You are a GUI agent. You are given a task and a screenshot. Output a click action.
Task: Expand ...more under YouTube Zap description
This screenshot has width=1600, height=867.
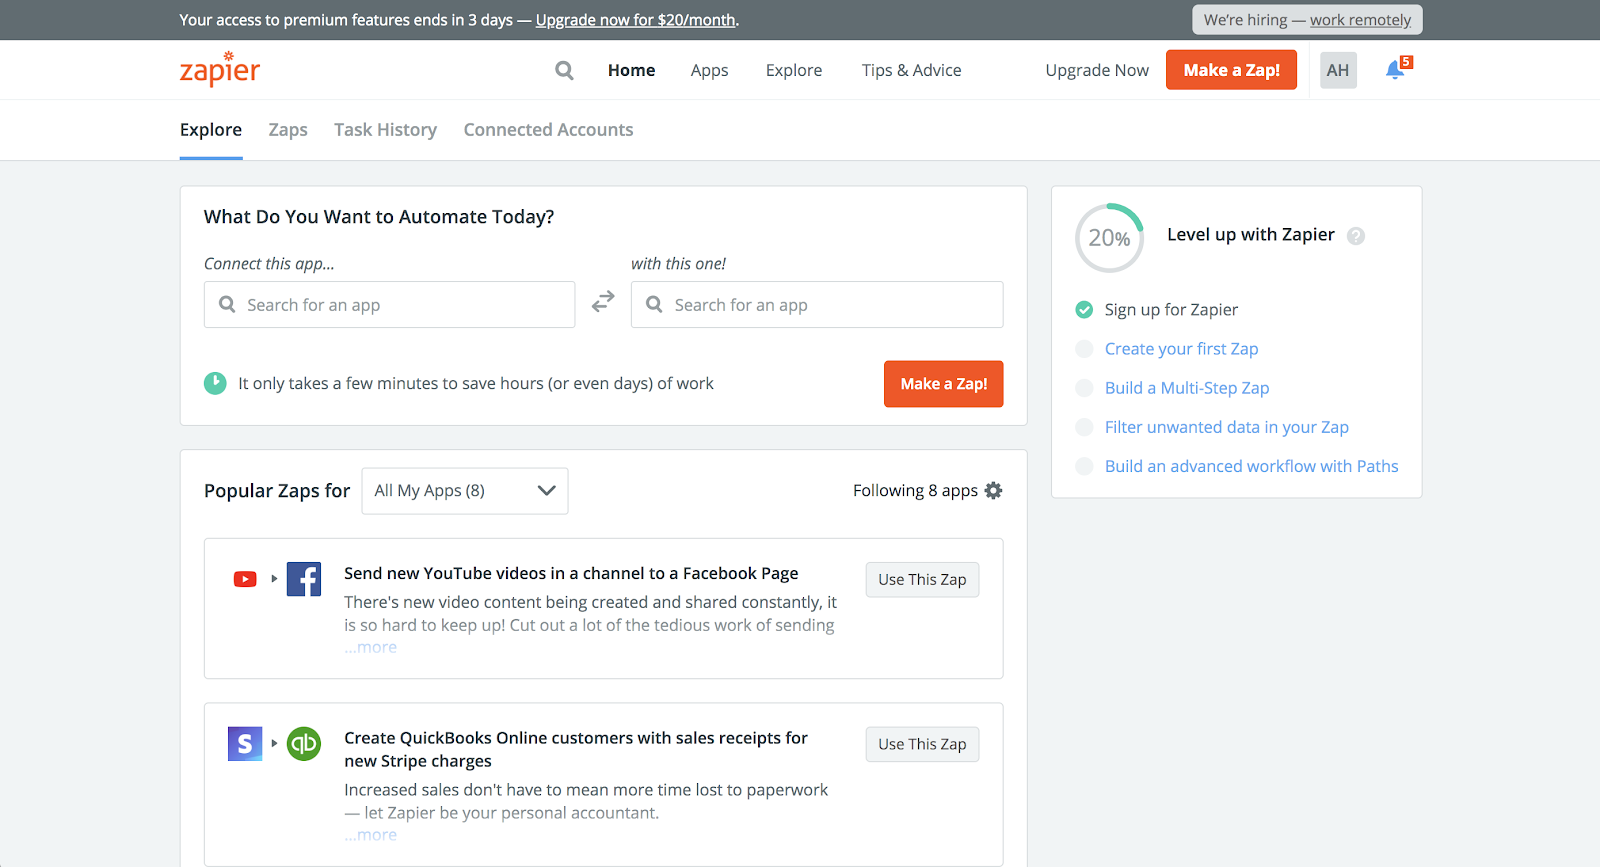371,647
